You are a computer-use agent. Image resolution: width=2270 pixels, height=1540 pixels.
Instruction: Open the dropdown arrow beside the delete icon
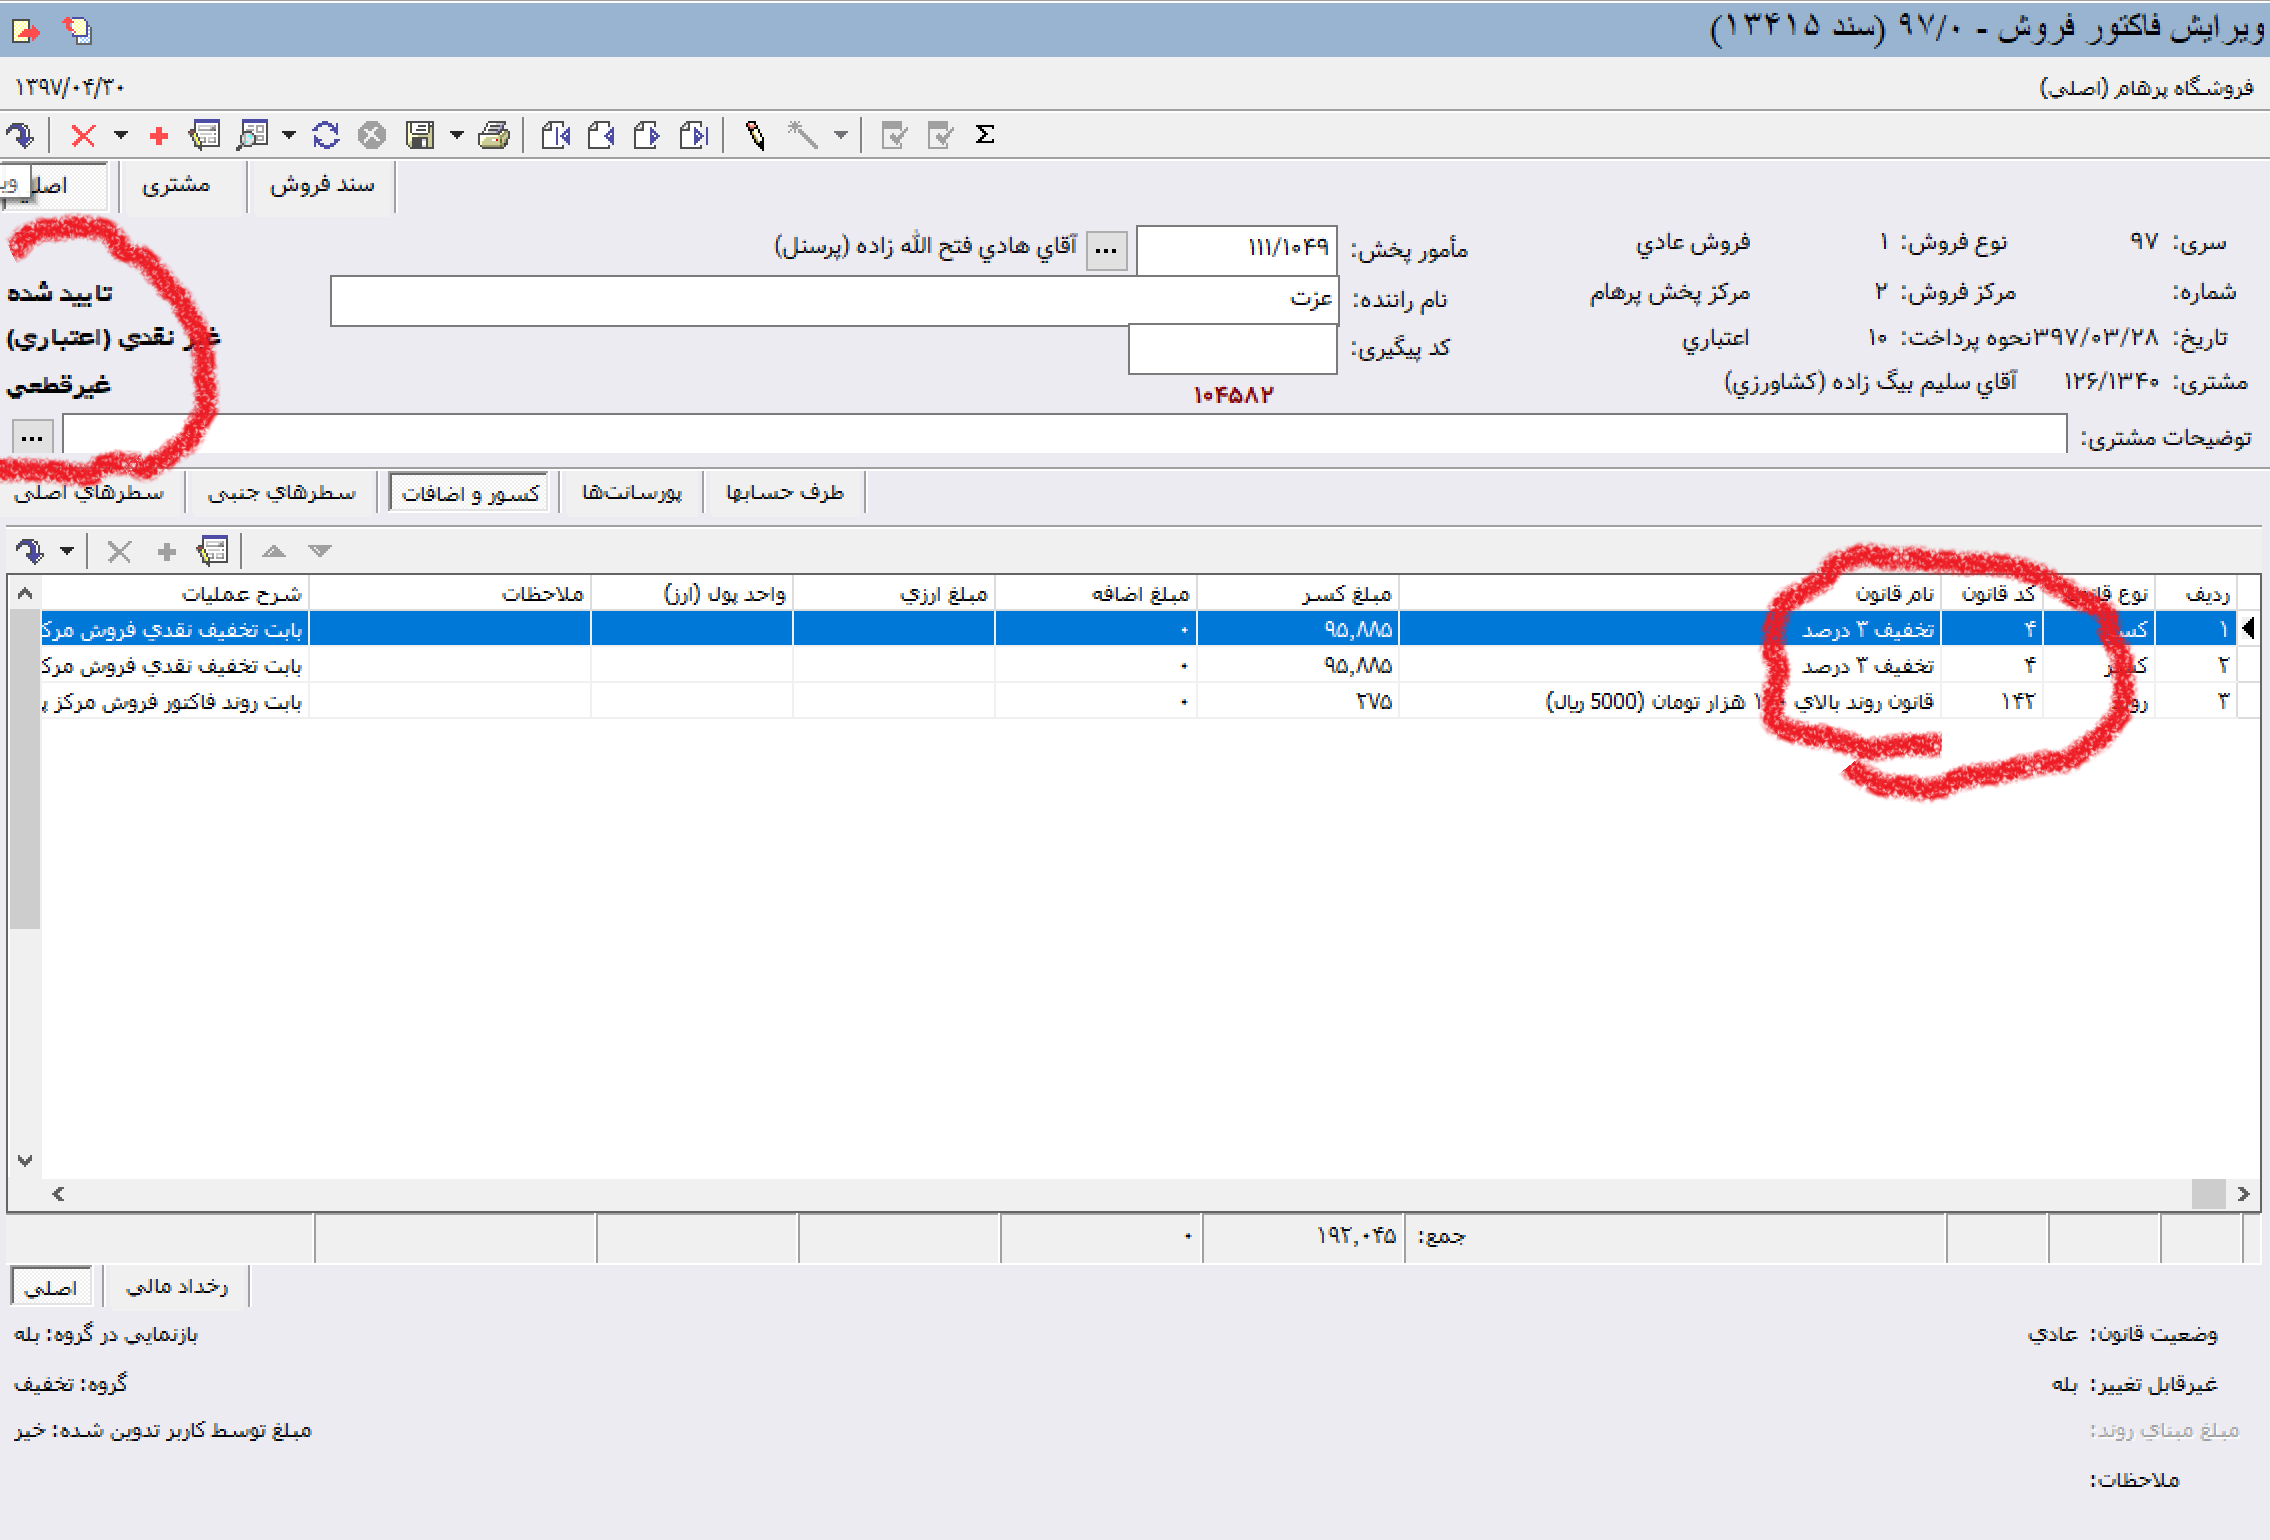pyautogui.click(x=121, y=135)
